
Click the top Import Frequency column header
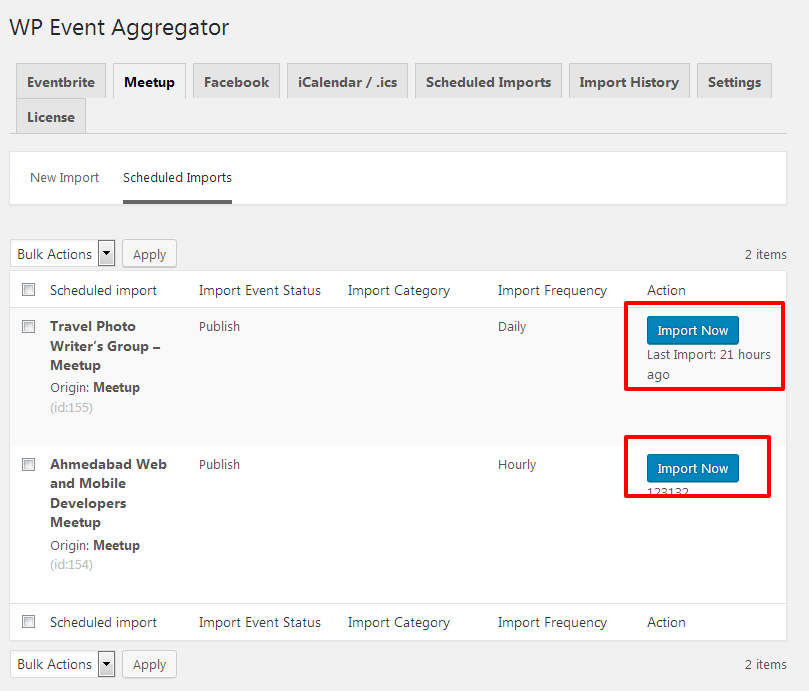tap(552, 291)
